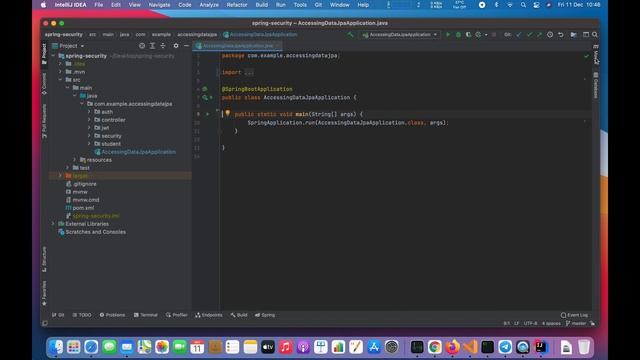Toggle Favorites tool window stripe
The height and width of the screenshot is (360, 640).
[x=44, y=293]
